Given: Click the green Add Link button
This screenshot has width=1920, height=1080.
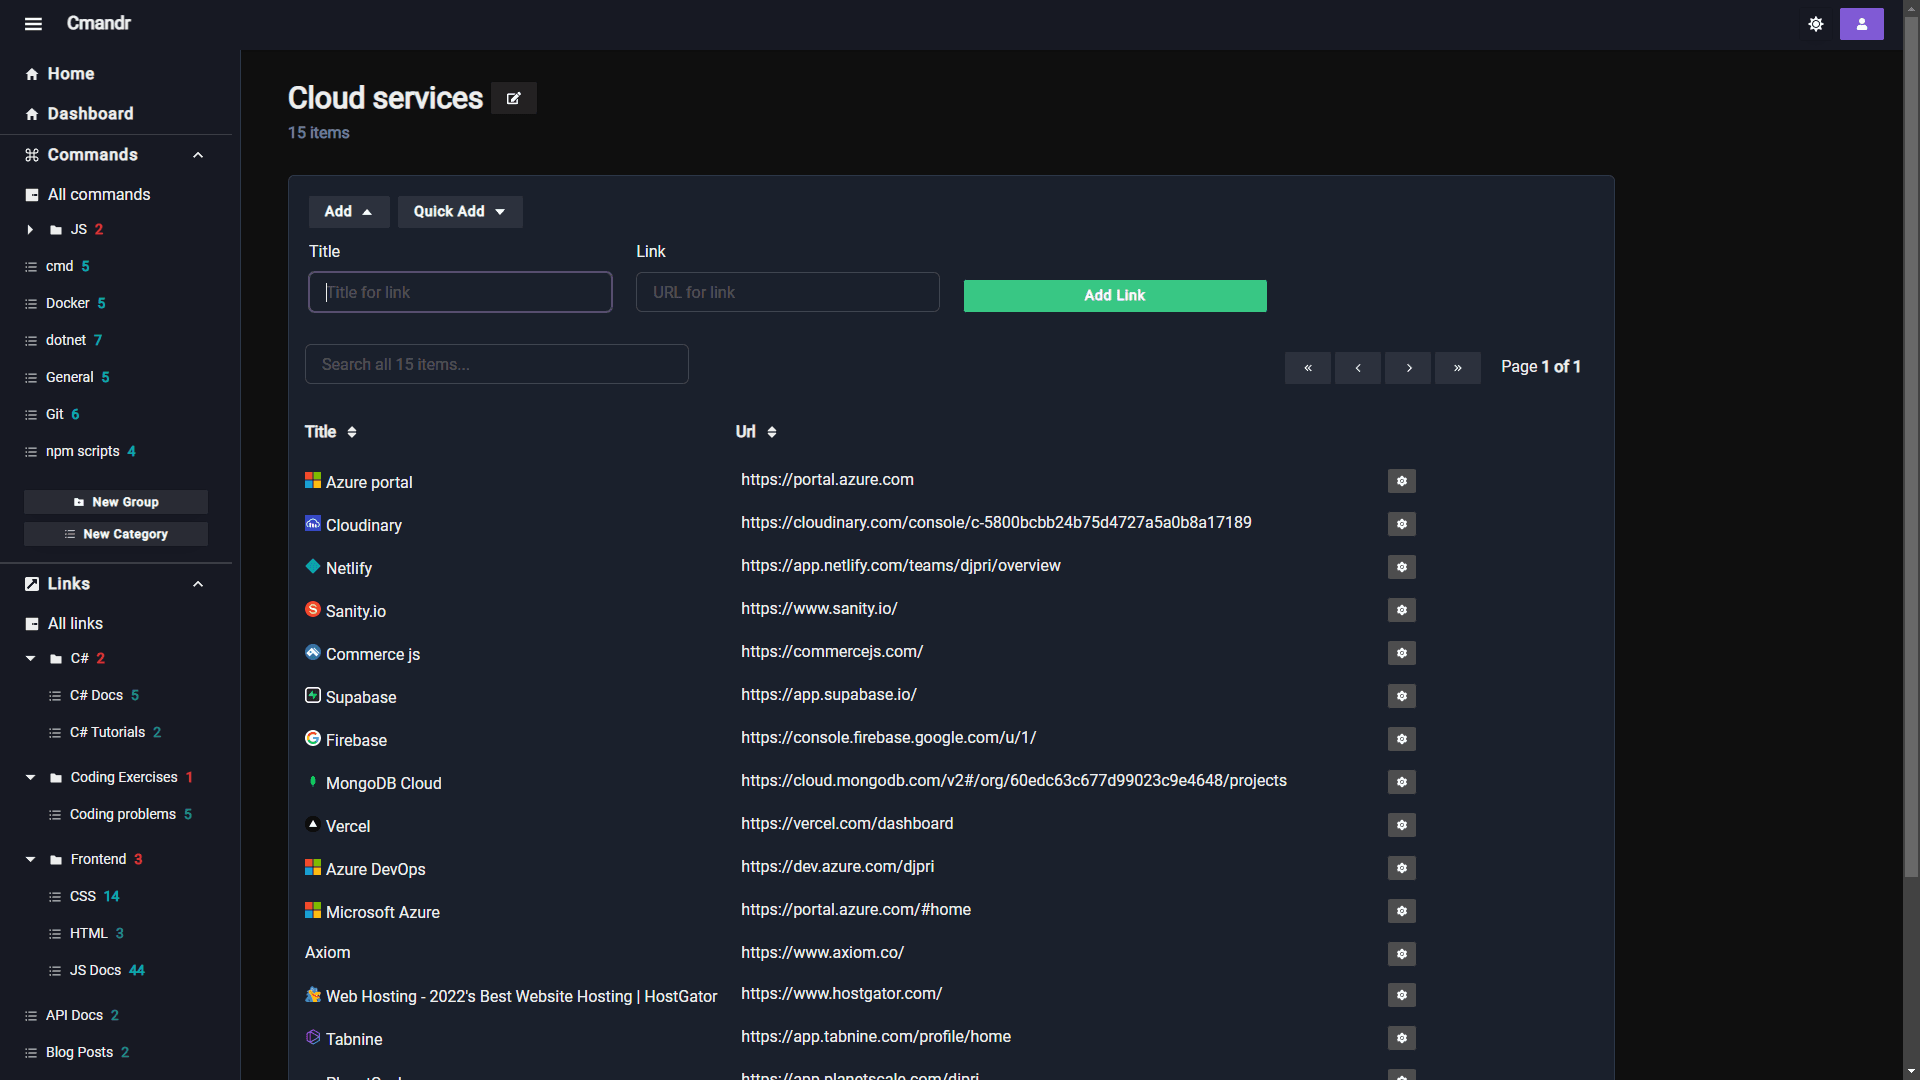Looking at the screenshot, I should (x=1114, y=296).
